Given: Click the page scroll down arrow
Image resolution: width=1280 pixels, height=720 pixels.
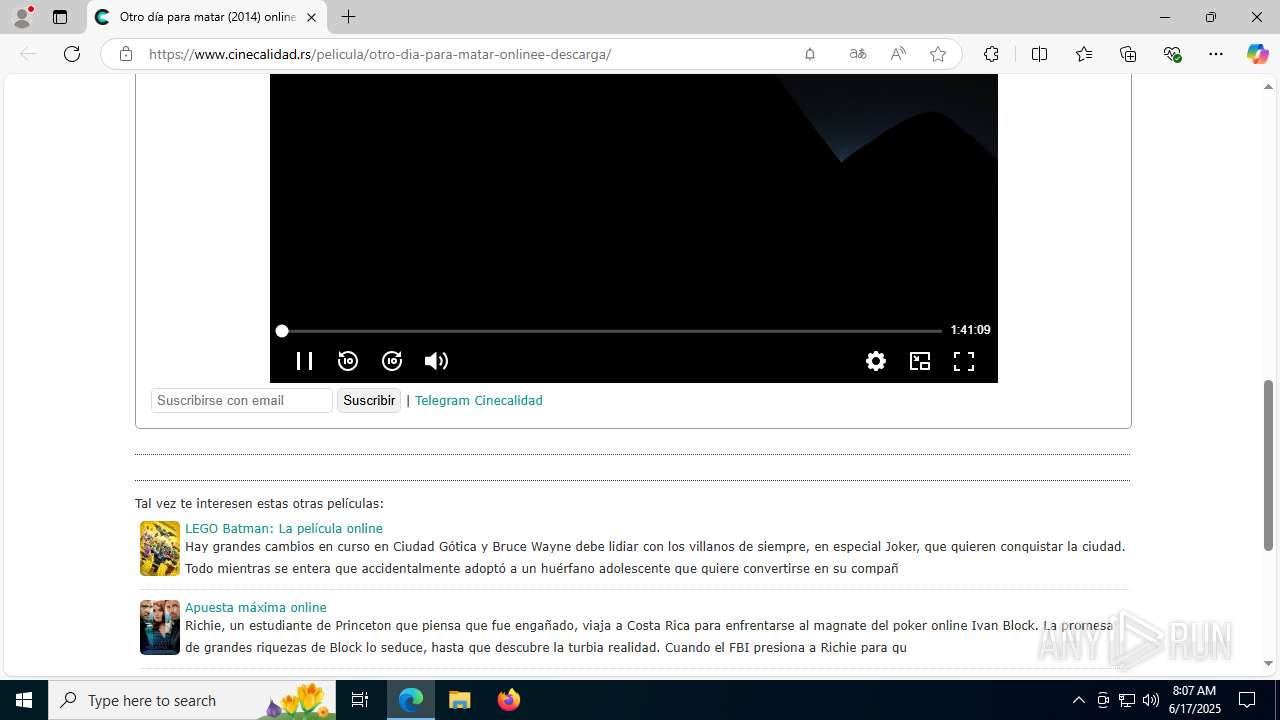Looking at the screenshot, I should pos(1268,663).
